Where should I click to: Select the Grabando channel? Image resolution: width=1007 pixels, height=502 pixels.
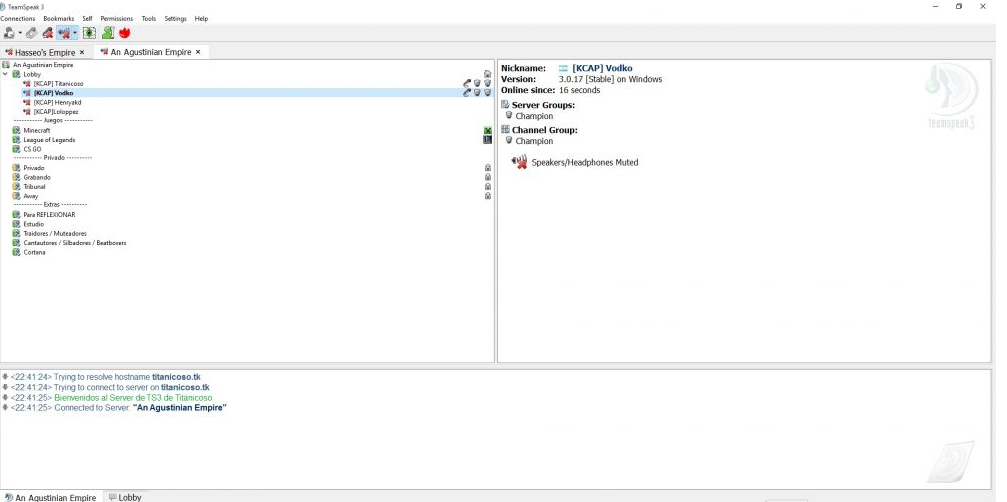(x=37, y=177)
